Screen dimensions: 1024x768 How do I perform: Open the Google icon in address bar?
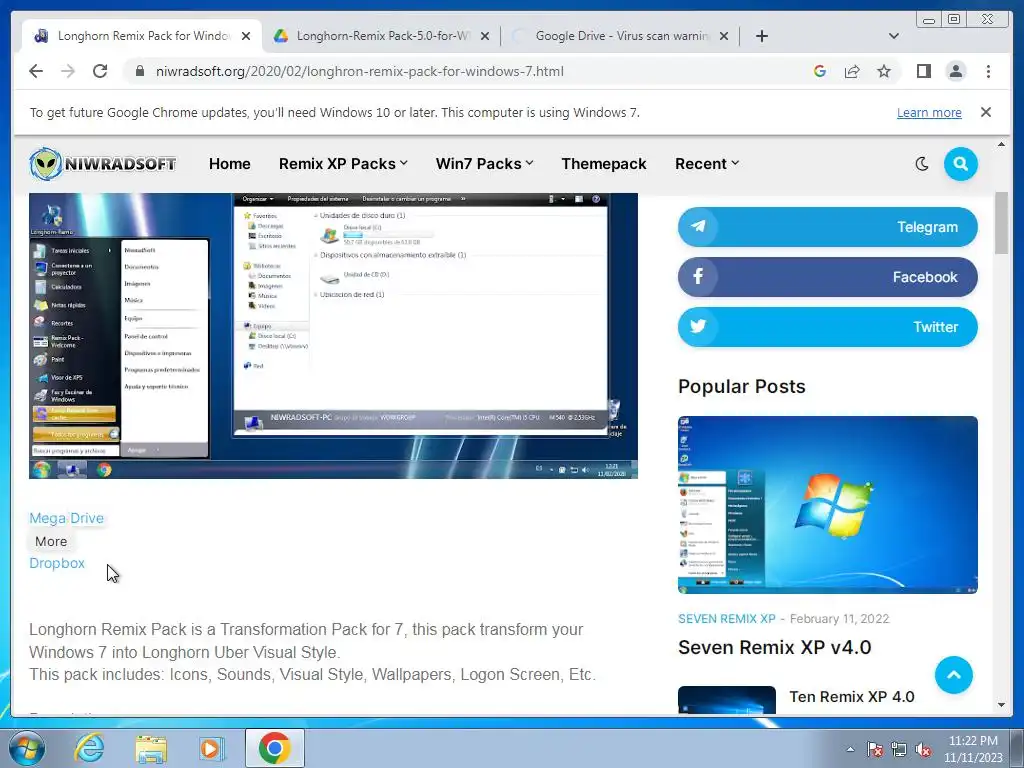tap(820, 71)
